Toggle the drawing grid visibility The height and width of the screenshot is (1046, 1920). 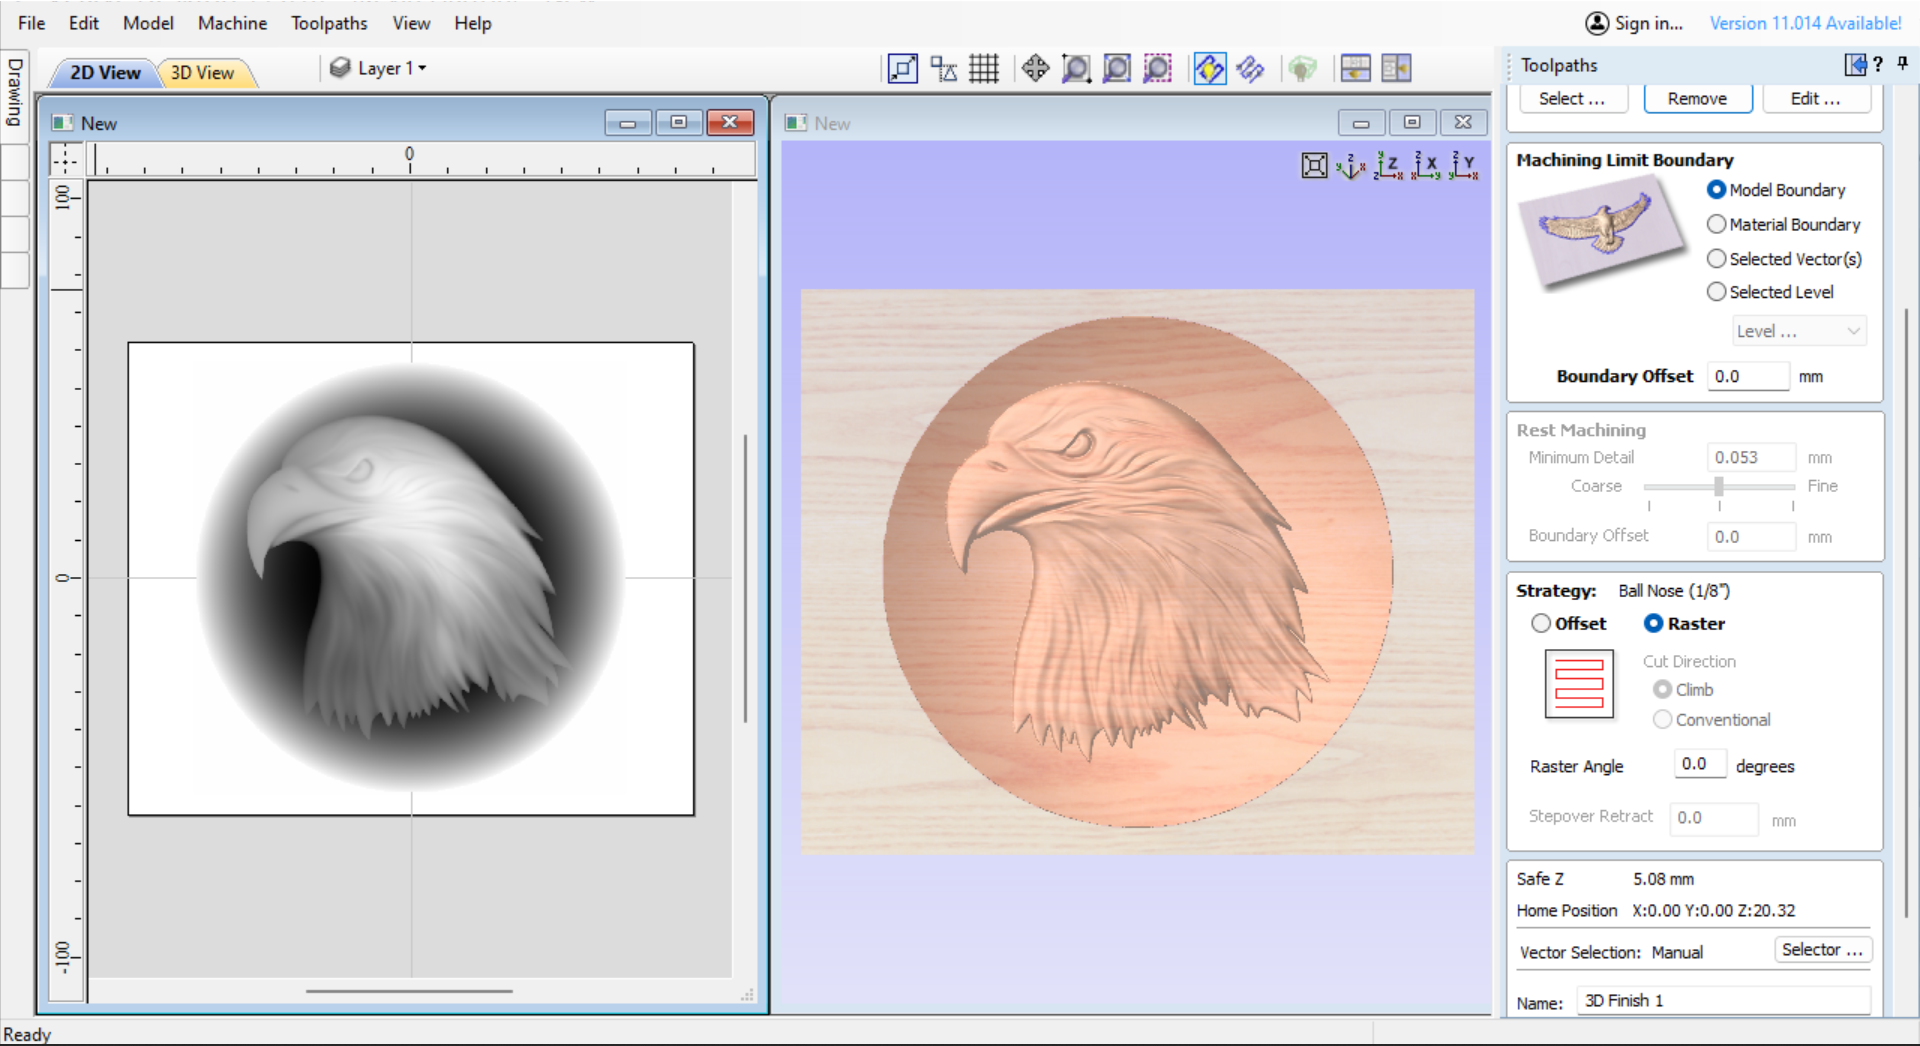coord(984,68)
